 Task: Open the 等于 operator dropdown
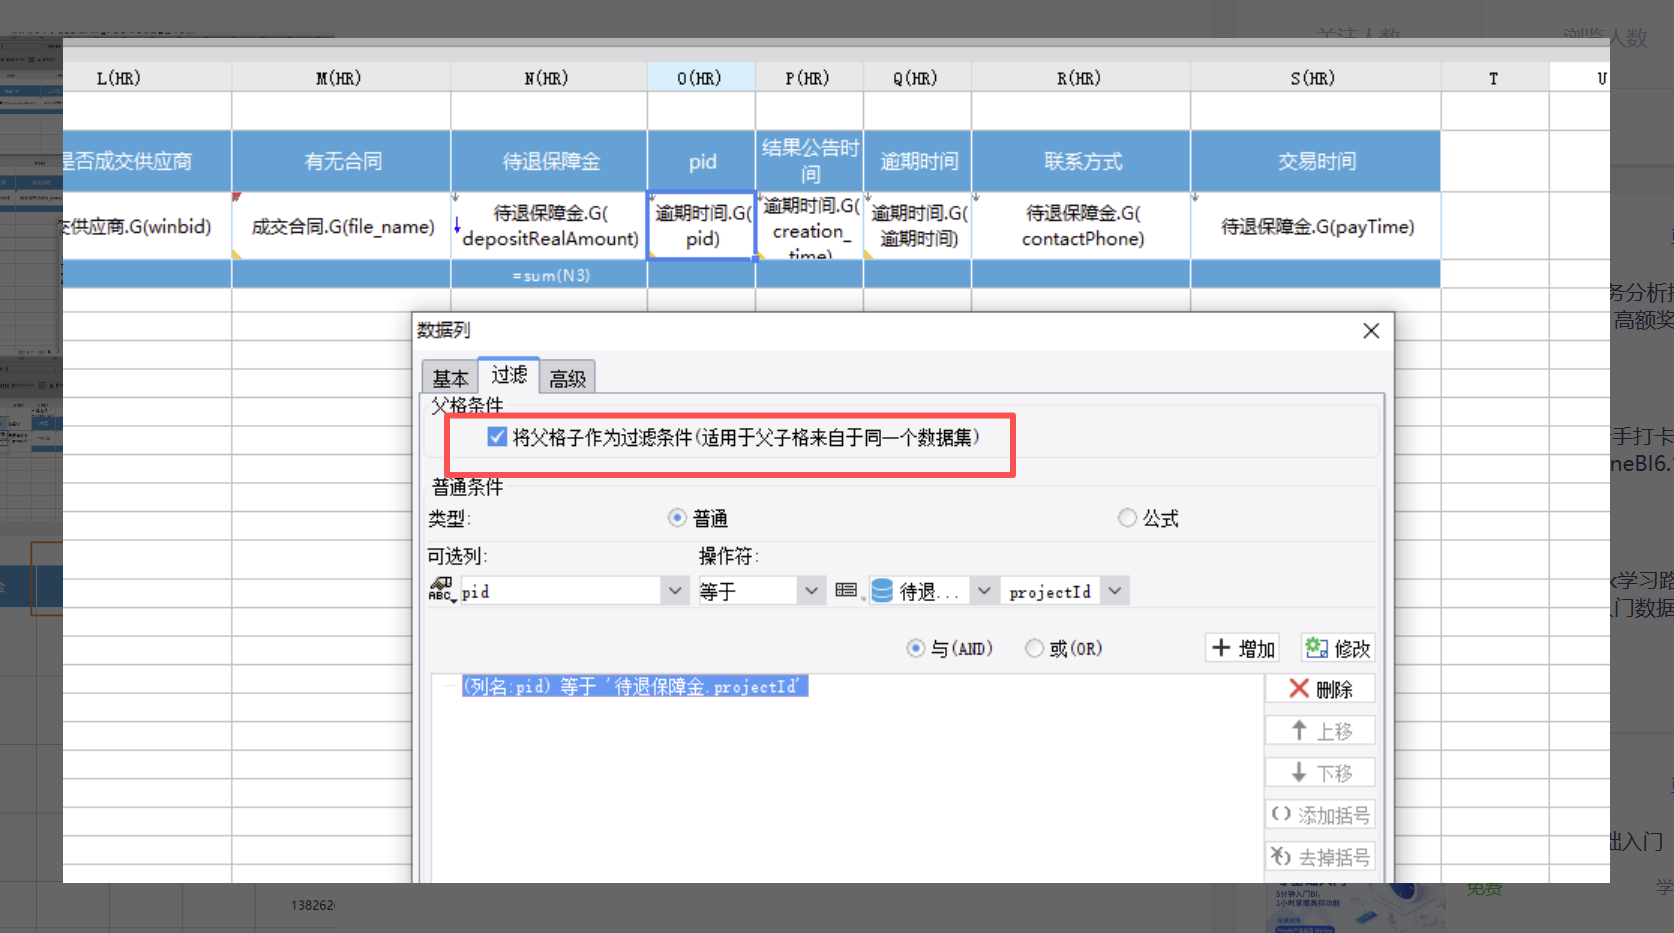coord(811,591)
